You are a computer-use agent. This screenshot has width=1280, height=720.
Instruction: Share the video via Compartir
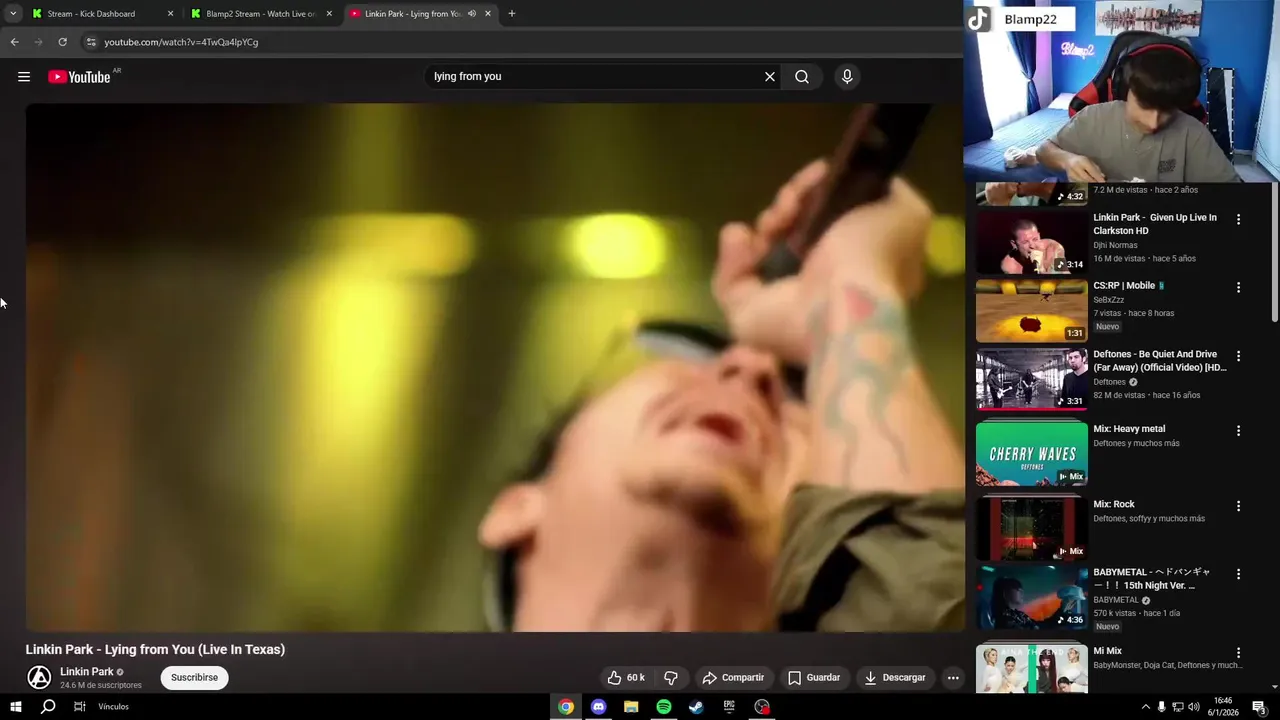point(733,678)
